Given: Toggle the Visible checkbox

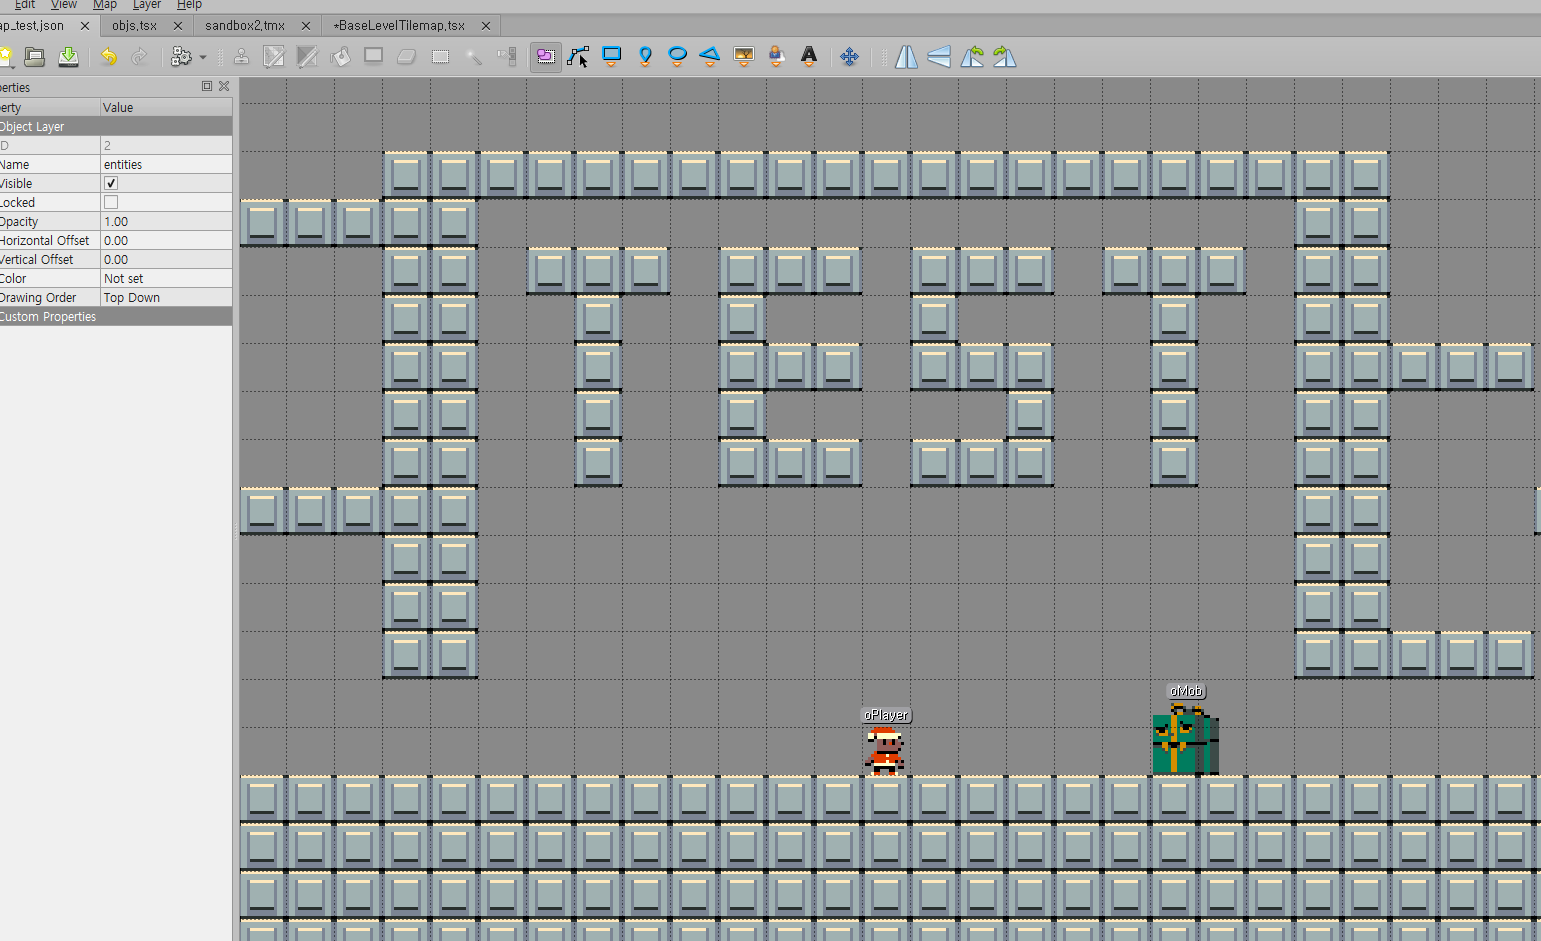Looking at the screenshot, I should (x=111, y=184).
